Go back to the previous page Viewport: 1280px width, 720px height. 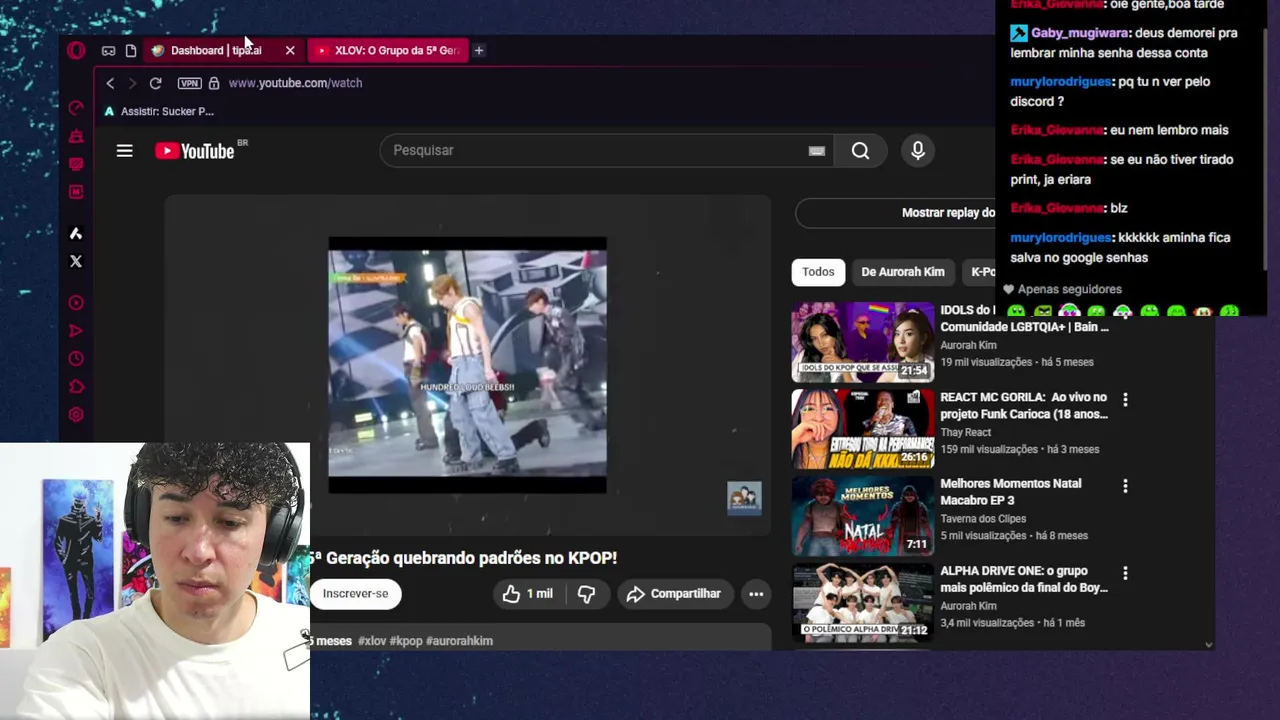click(x=110, y=83)
